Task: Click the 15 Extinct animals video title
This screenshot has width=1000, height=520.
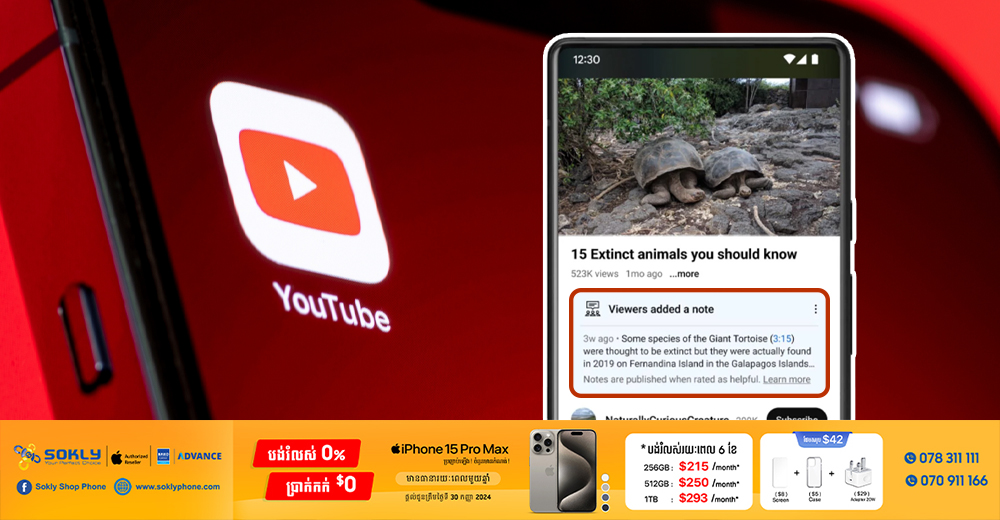Action: pyautogui.click(x=683, y=254)
